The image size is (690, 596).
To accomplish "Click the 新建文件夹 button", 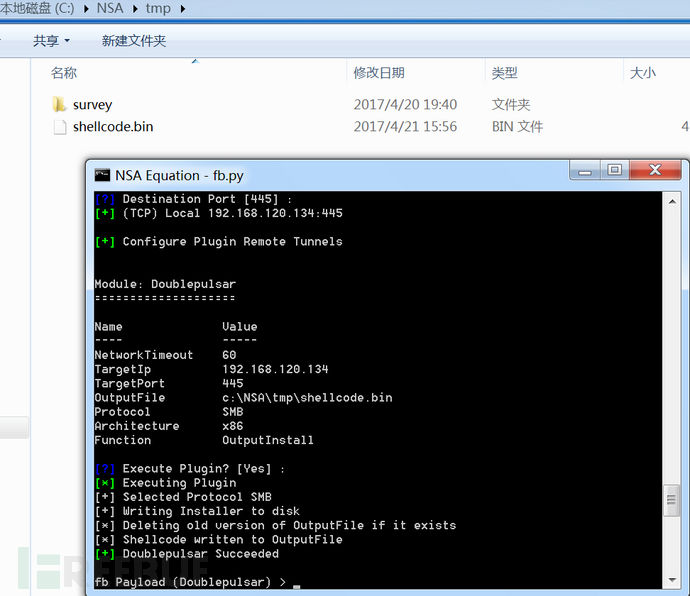I will coord(134,41).
